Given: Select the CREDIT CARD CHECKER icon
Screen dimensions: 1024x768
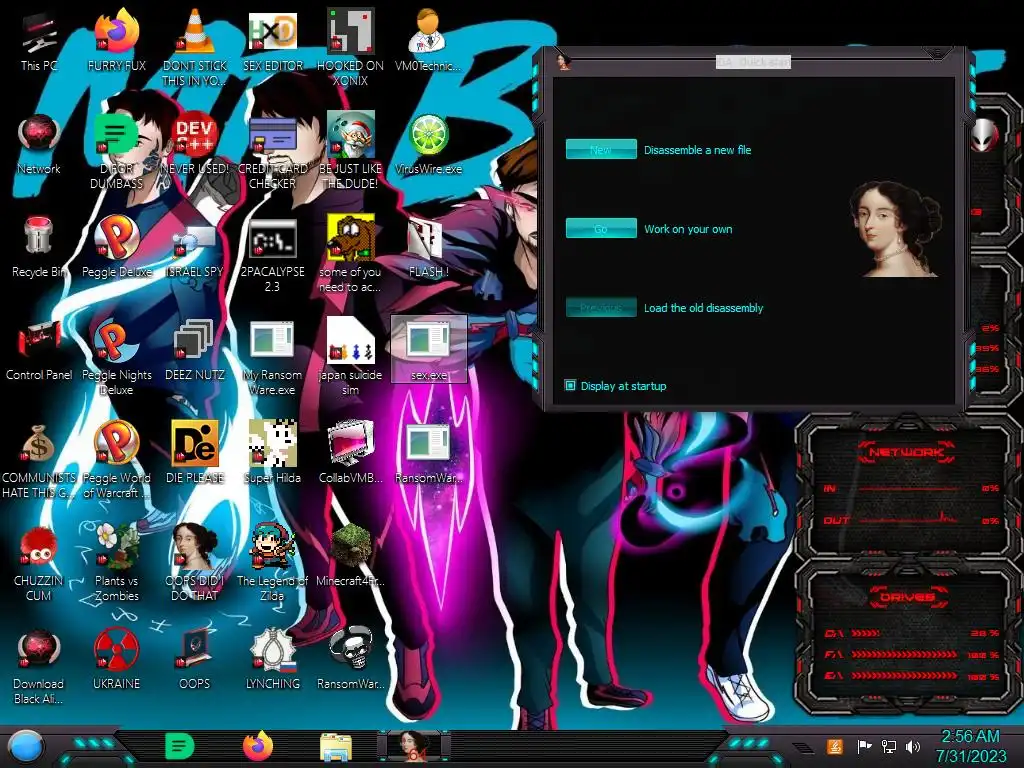Looking at the screenshot, I should point(272,136).
